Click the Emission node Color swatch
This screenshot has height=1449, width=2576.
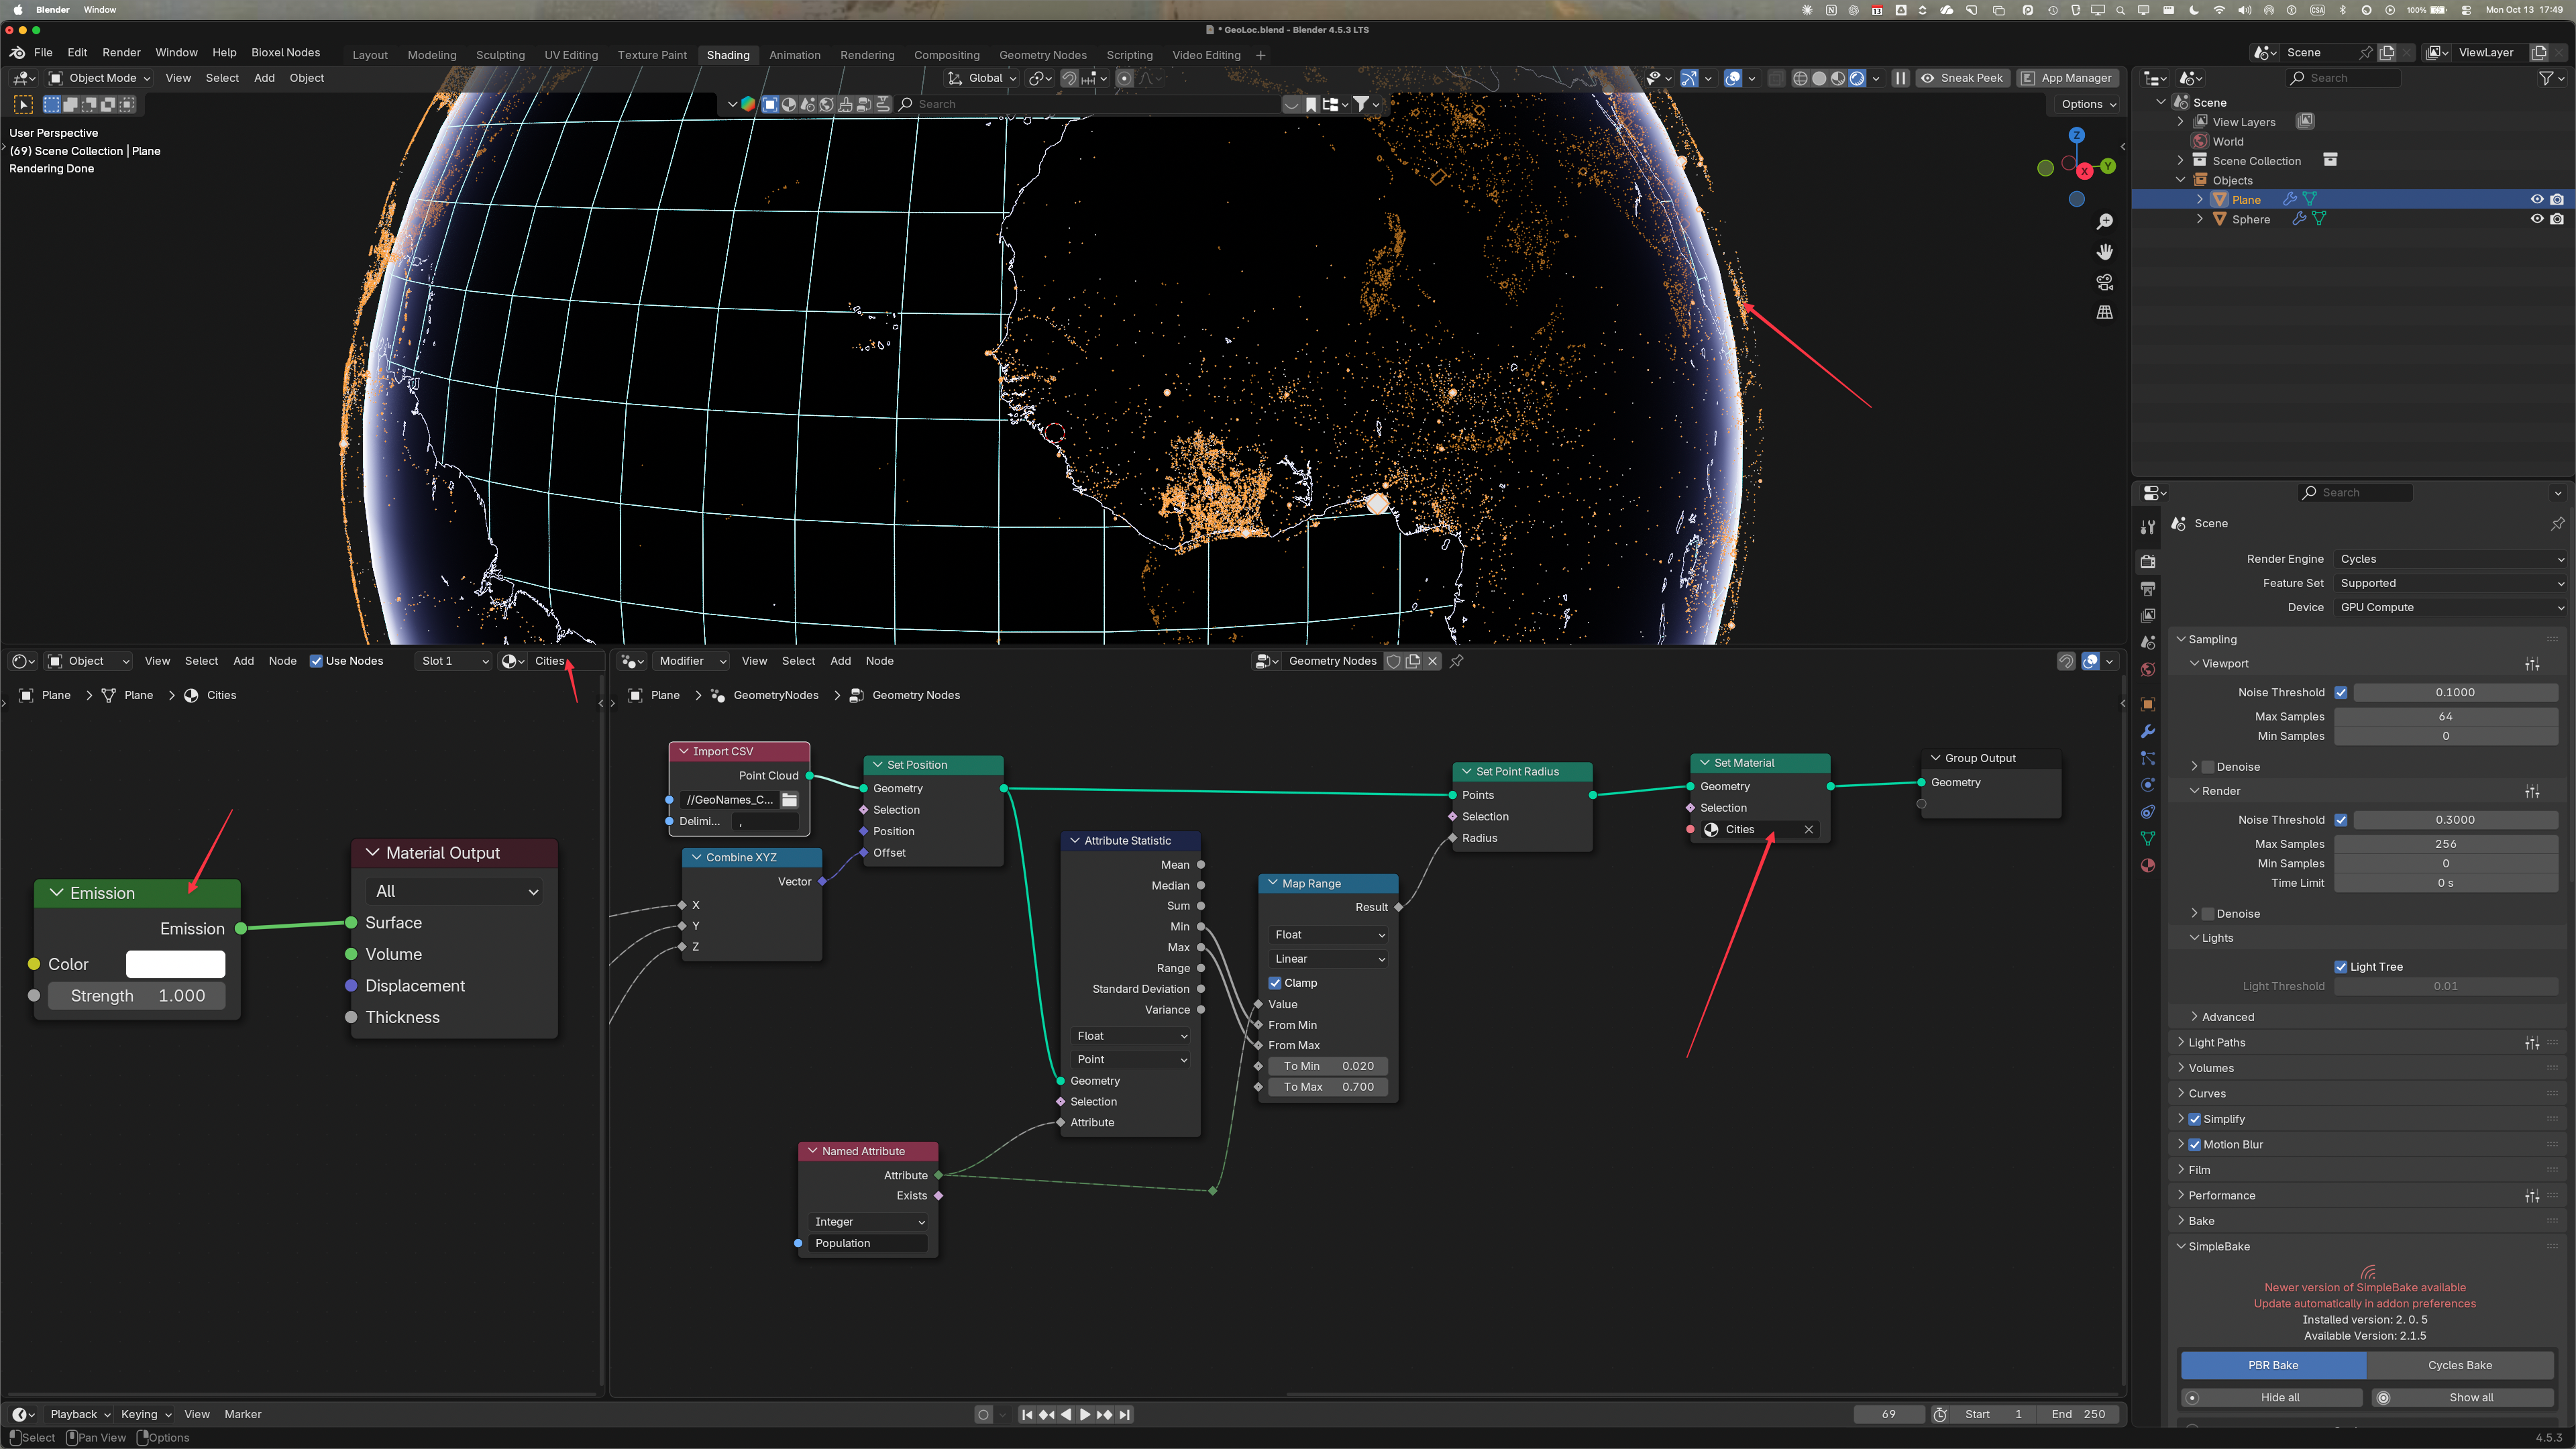[175, 964]
